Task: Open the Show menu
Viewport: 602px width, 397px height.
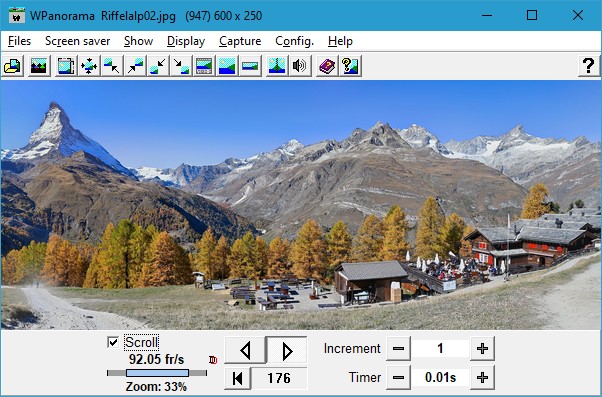Action: click(139, 41)
